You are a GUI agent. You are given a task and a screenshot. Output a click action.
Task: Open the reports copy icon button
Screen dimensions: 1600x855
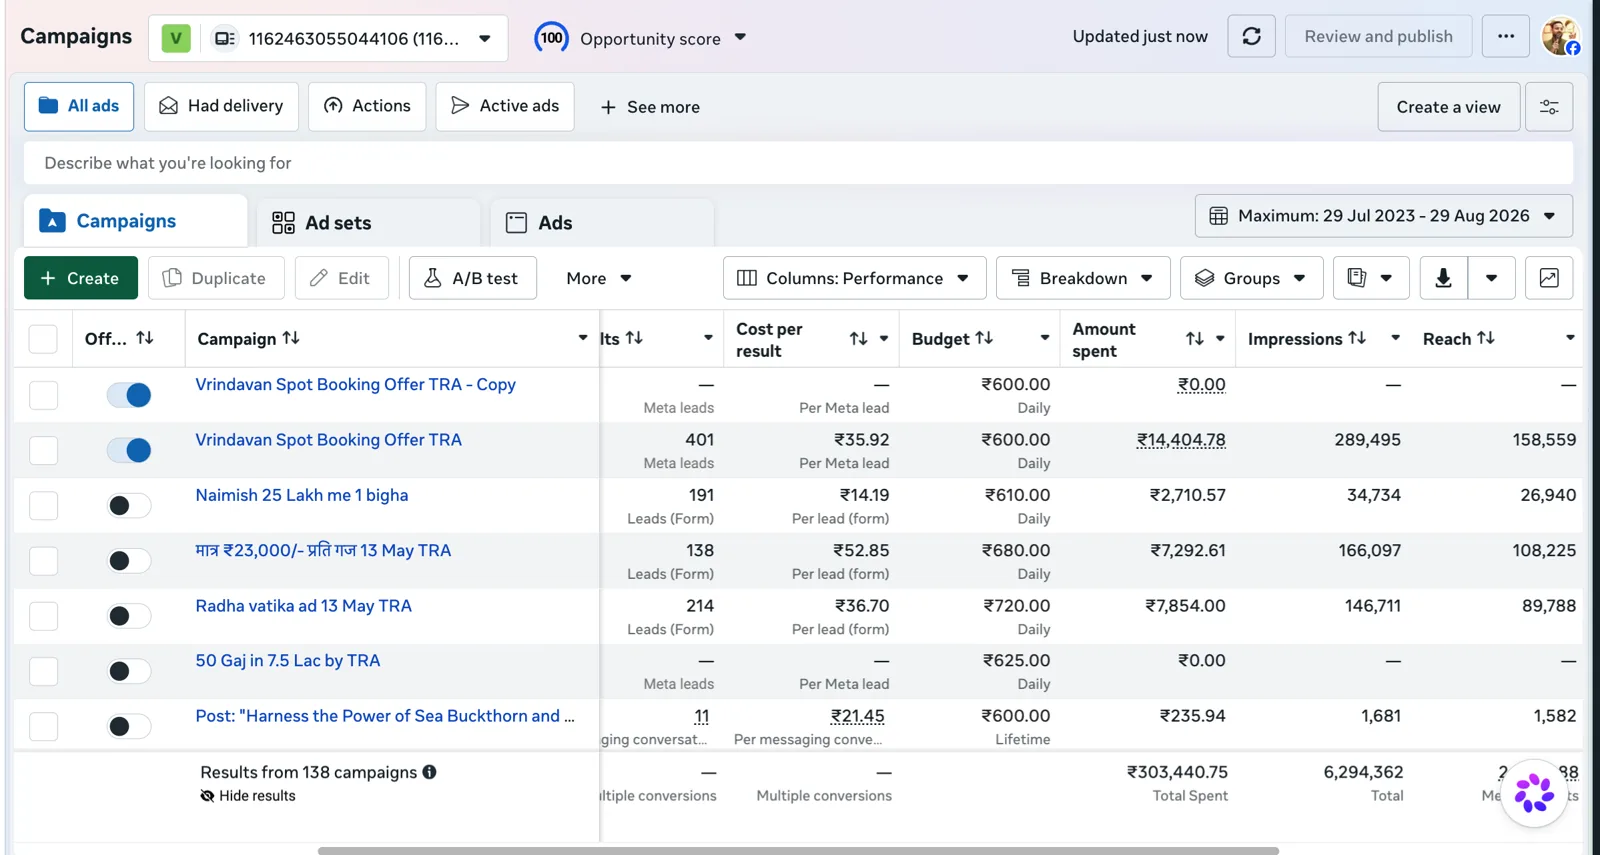click(1371, 278)
